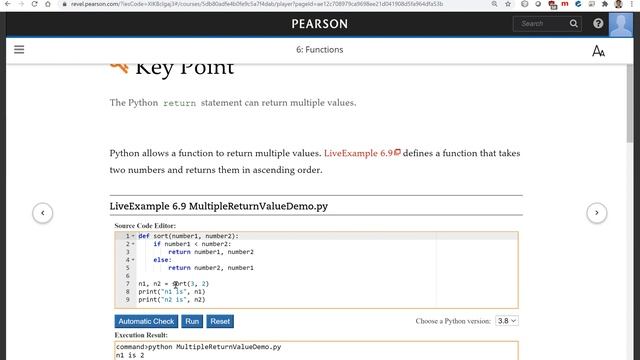The image size is (640, 360).
Task: Open the LiveExample 6.9 link
Action: pos(362,153)
